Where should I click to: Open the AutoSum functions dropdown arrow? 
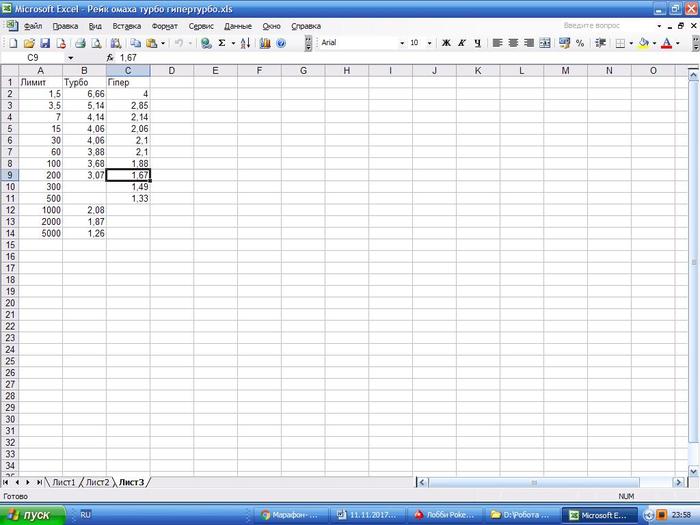233,43
